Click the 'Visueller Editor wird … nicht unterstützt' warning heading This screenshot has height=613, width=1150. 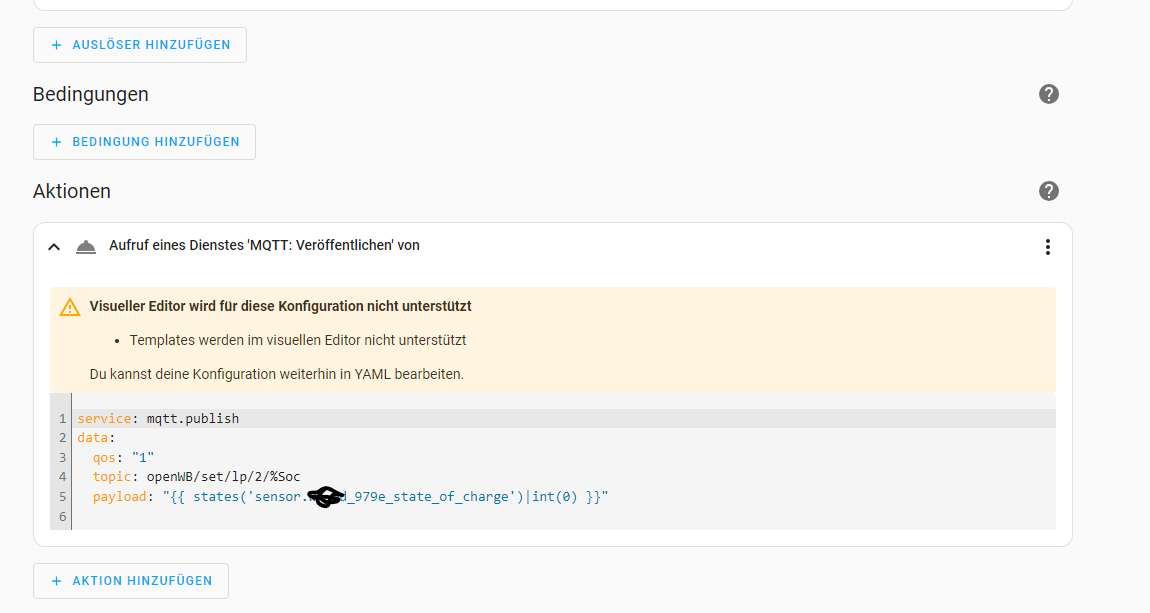click(280, 306)
